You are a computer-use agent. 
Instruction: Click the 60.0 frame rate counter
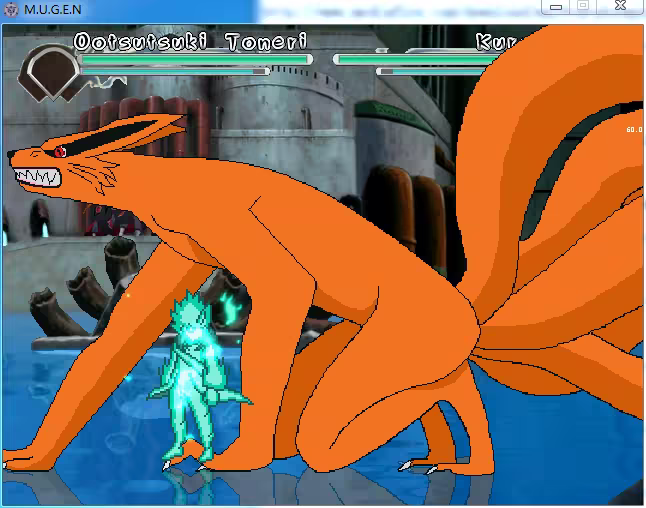pos(634,130)
